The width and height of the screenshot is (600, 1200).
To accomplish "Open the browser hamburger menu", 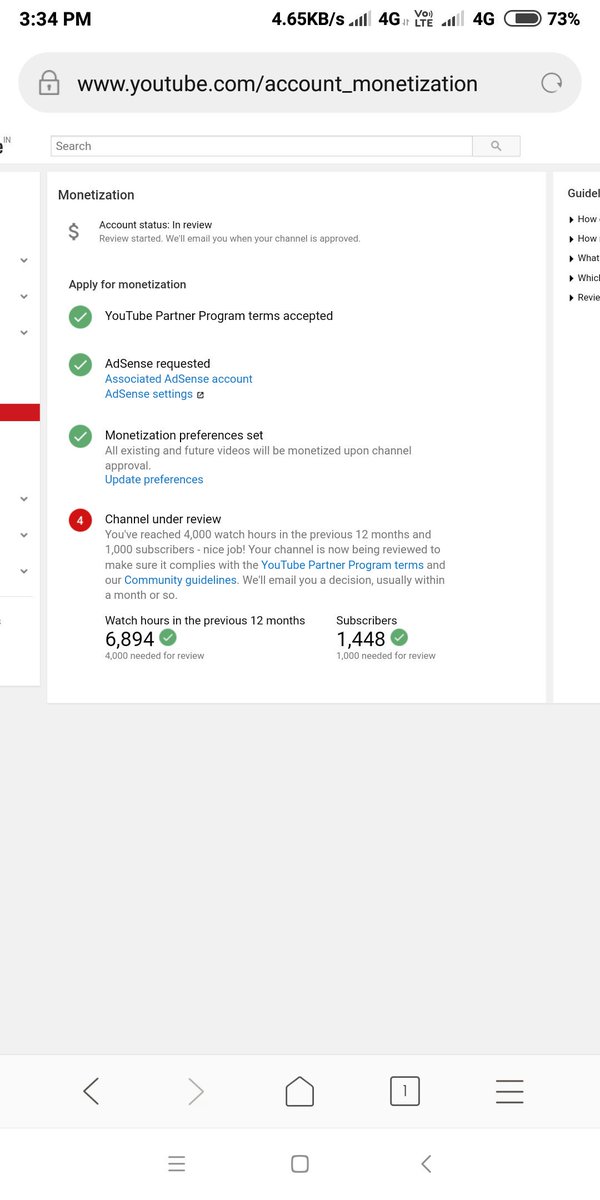I will tap(509, 1091).
